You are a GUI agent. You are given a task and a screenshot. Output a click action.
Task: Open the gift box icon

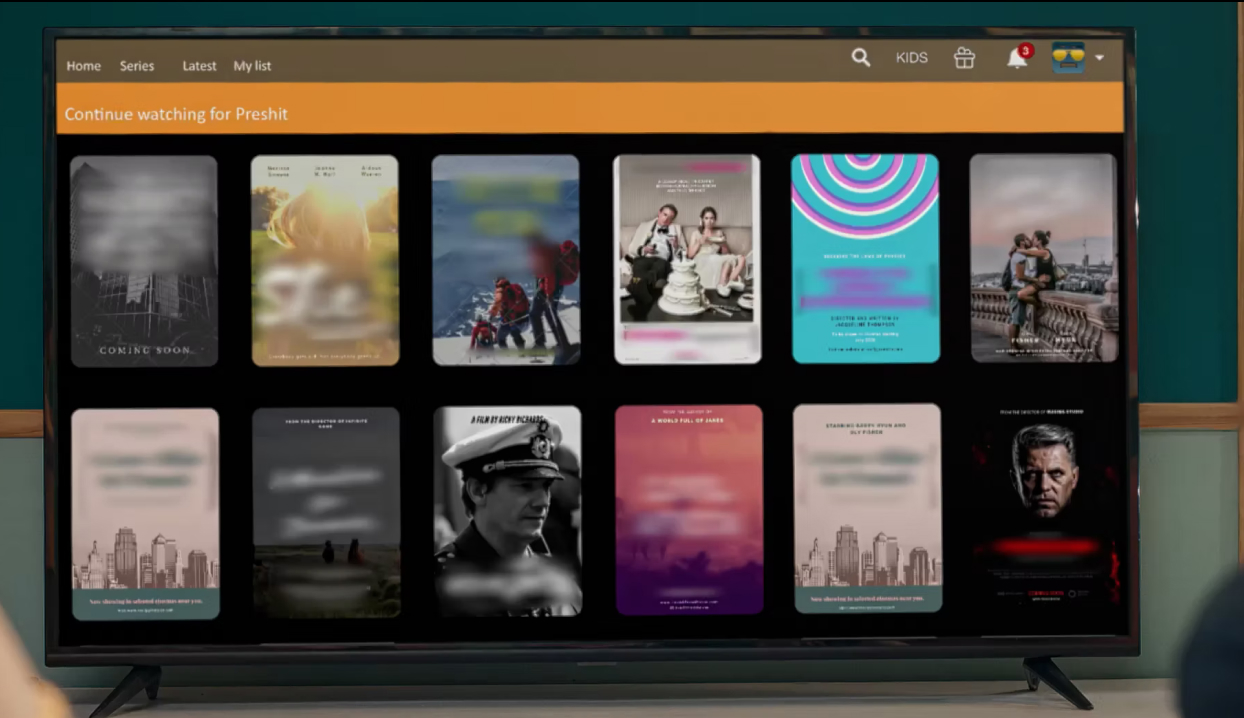coord(964,58)
